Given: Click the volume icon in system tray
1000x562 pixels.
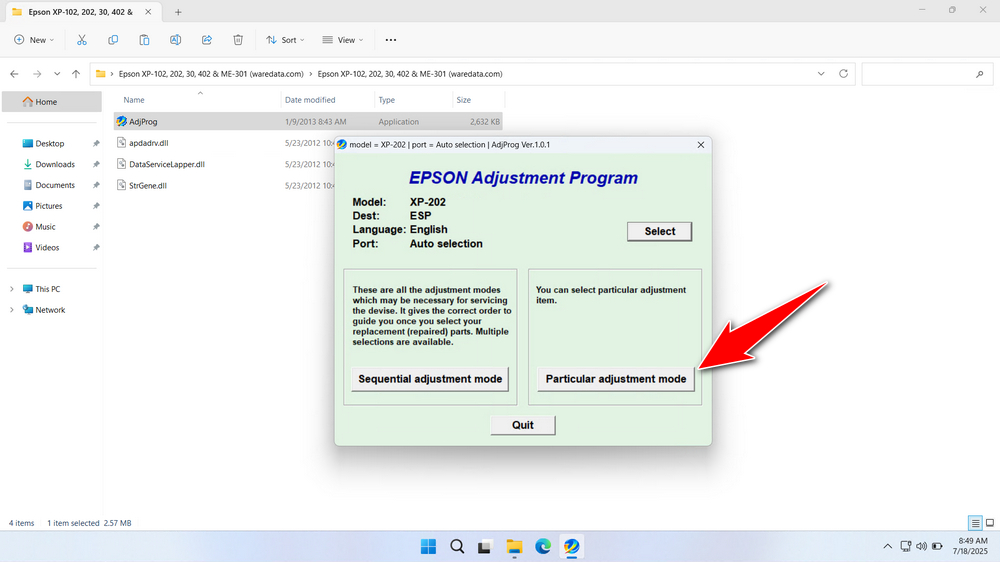Looking at the screenshot, I should click(x=922, y=547).
